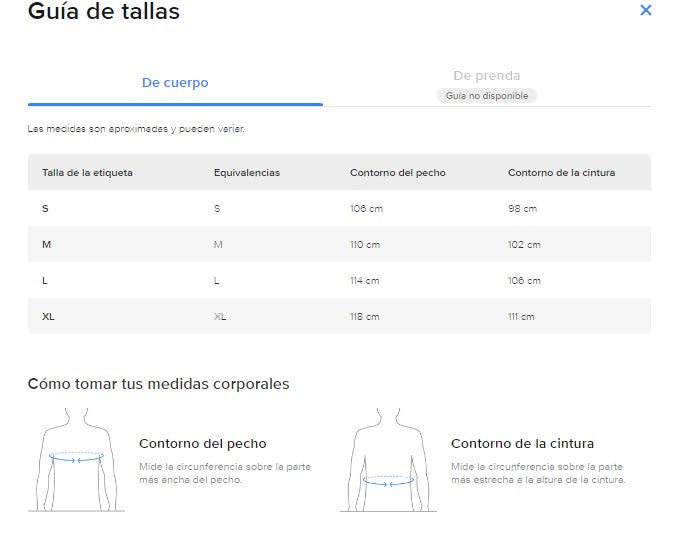
Task: Switch to the De prenda tab
Action: click(x=487, y=76)
